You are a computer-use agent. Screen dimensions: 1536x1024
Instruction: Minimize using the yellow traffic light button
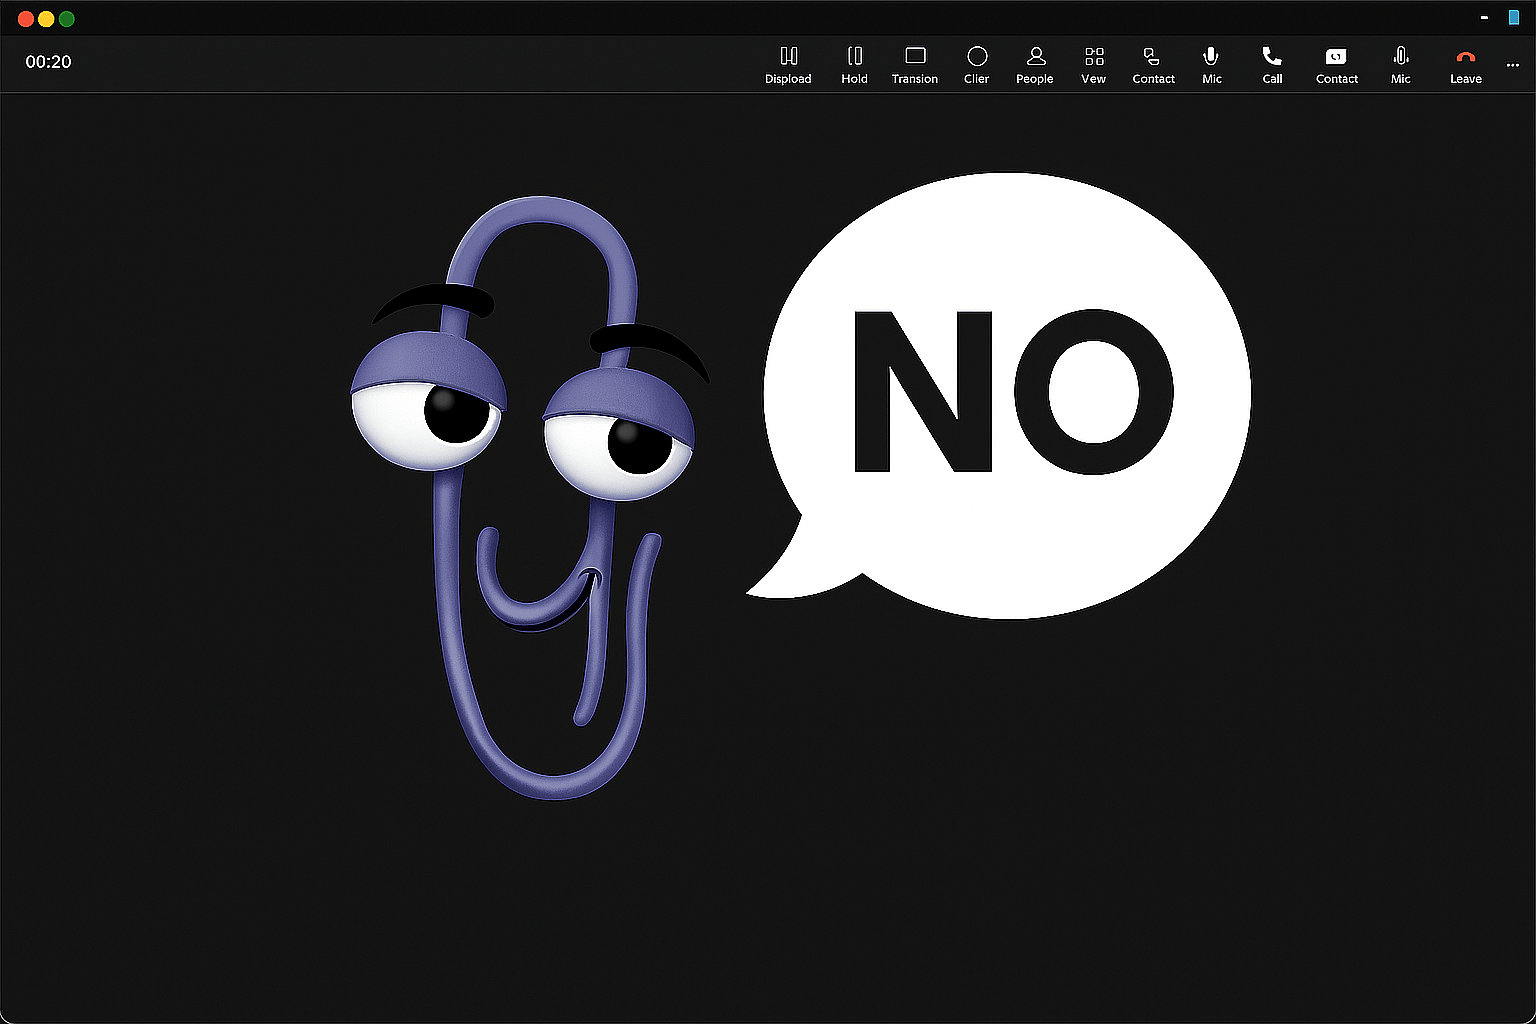tap(46, 18)
